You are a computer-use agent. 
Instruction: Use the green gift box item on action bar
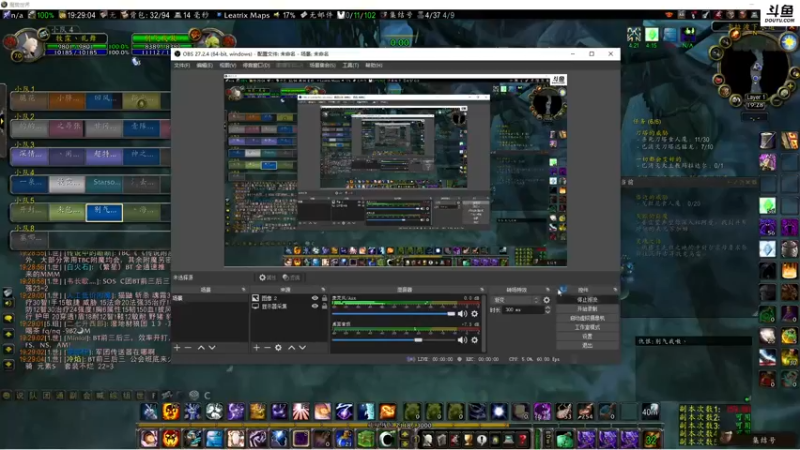click(365, 439)
